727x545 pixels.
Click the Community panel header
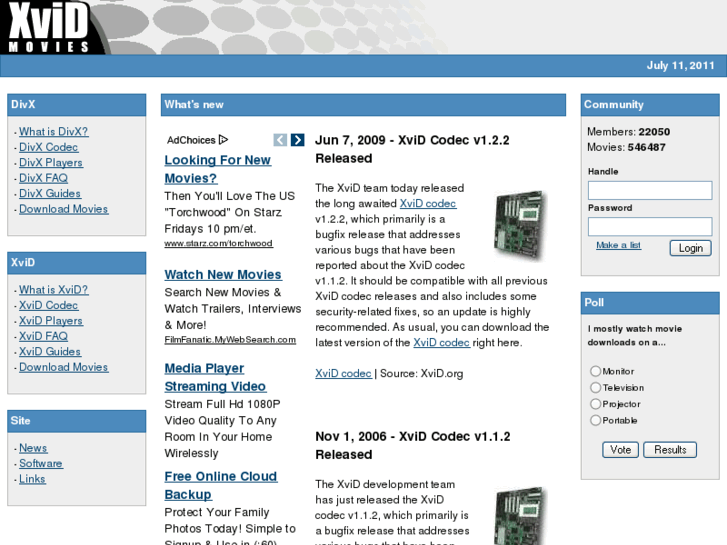(x=650, y=105)
